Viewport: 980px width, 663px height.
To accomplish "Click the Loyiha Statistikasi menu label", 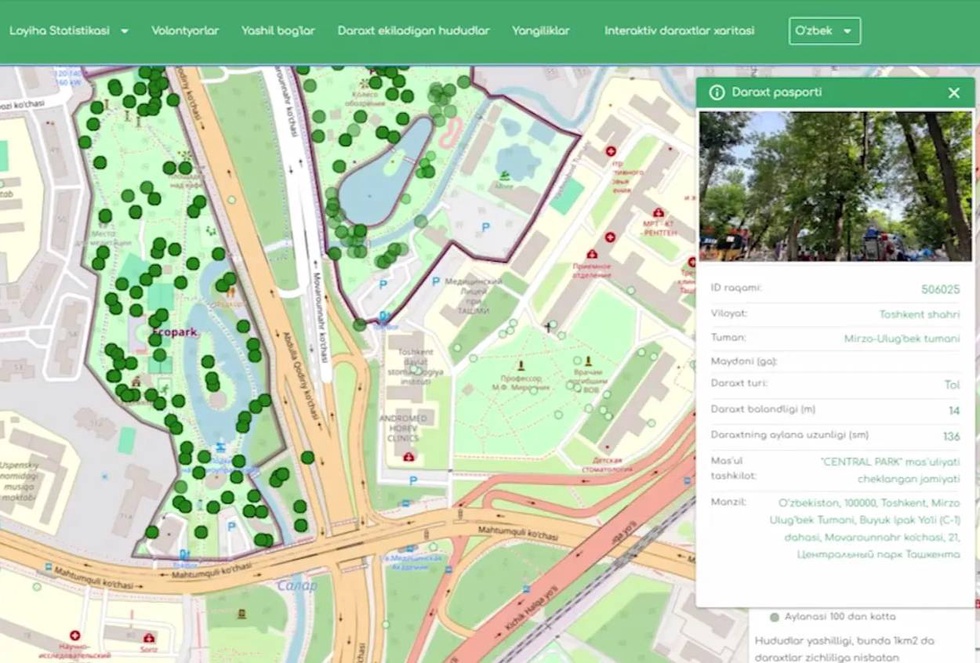I will pos(60,31).
